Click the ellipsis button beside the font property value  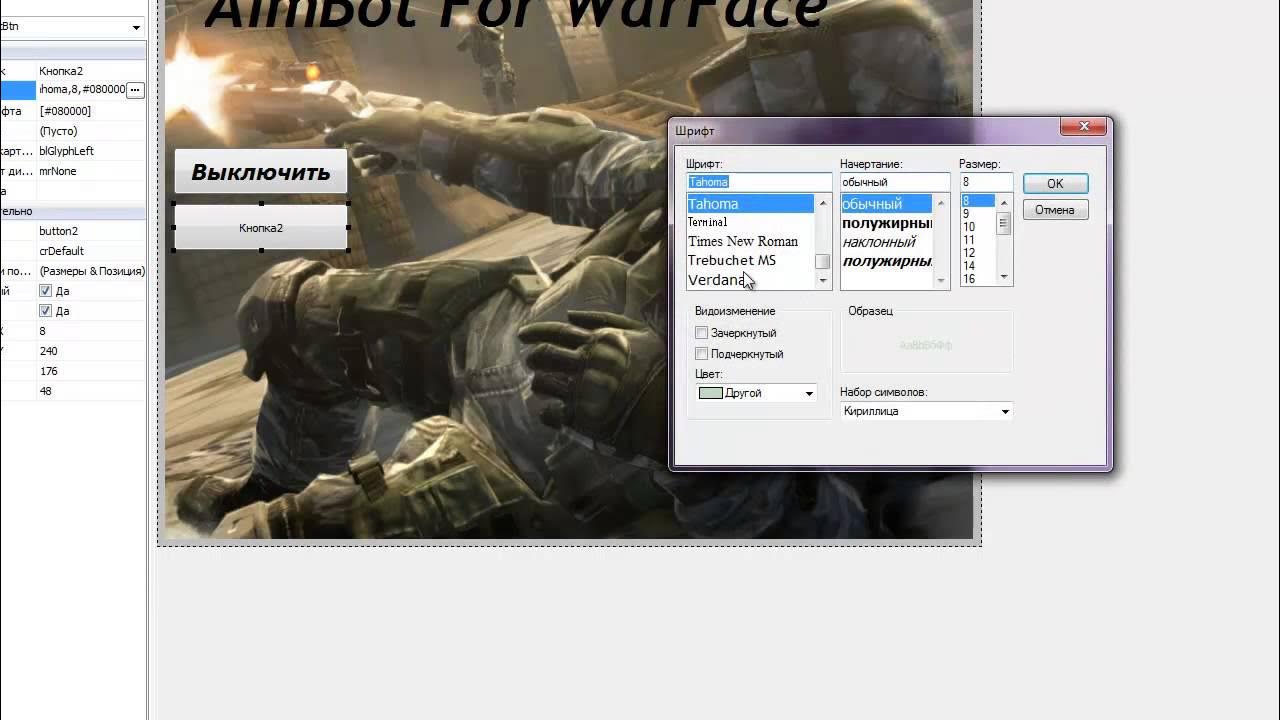[136, 90]
